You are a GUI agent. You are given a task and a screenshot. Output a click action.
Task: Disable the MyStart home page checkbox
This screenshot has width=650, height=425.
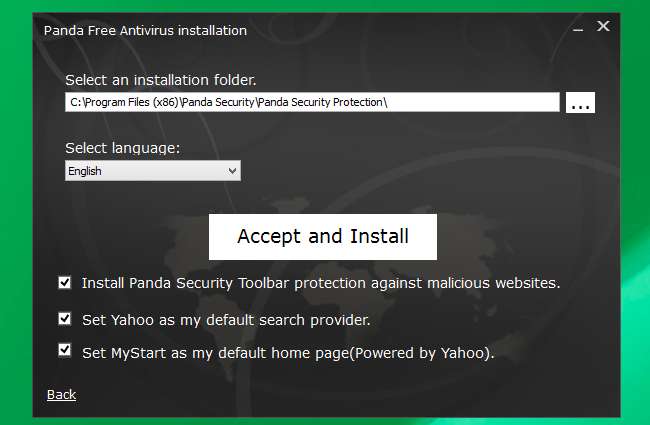point(65,350)
